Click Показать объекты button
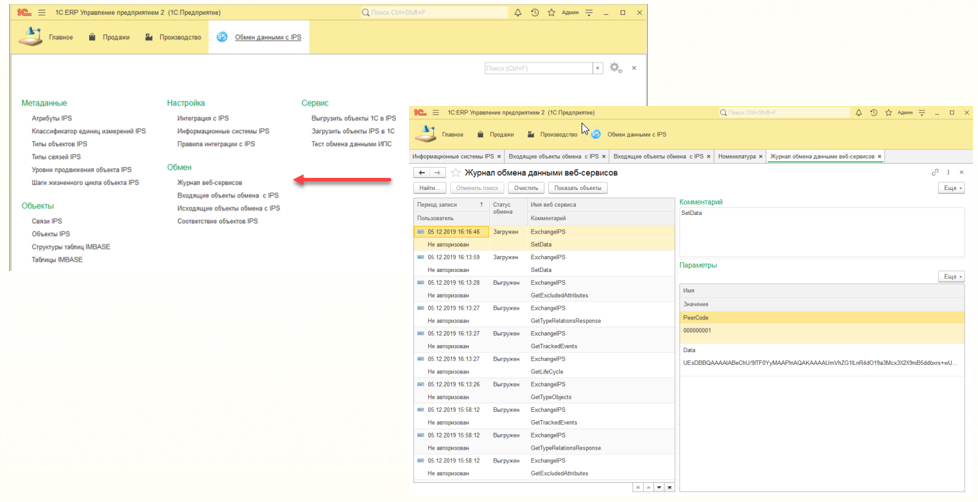The image size is (978, 502). [577, 188]
